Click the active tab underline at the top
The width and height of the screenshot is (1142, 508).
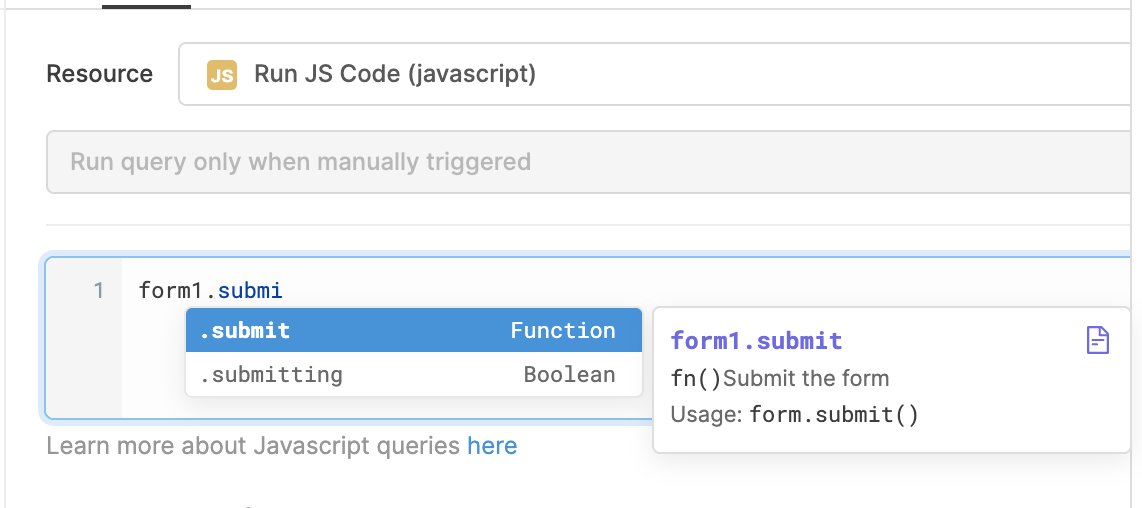click(x=146, y=6)
